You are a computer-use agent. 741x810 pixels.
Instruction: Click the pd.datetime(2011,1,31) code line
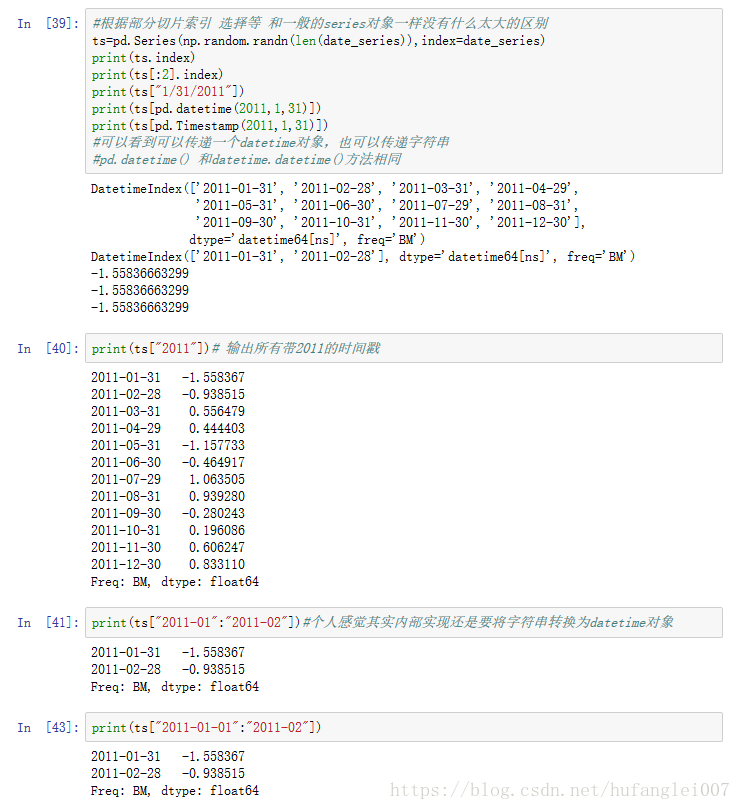coord(206,109)
